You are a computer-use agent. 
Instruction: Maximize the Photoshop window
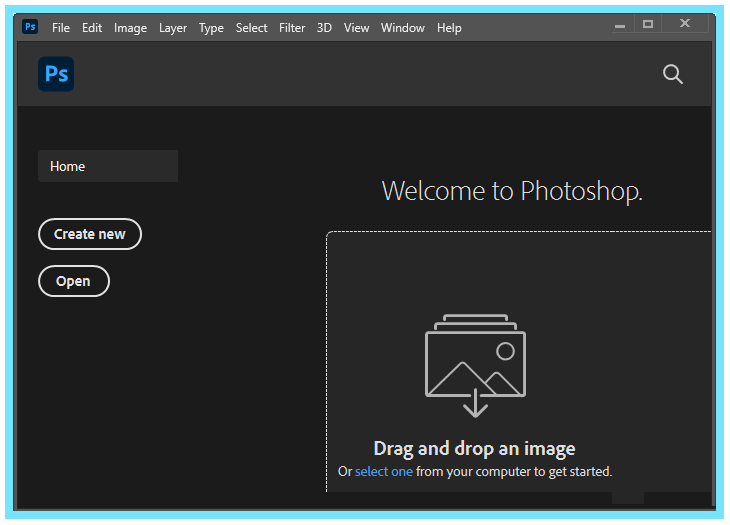648,24
